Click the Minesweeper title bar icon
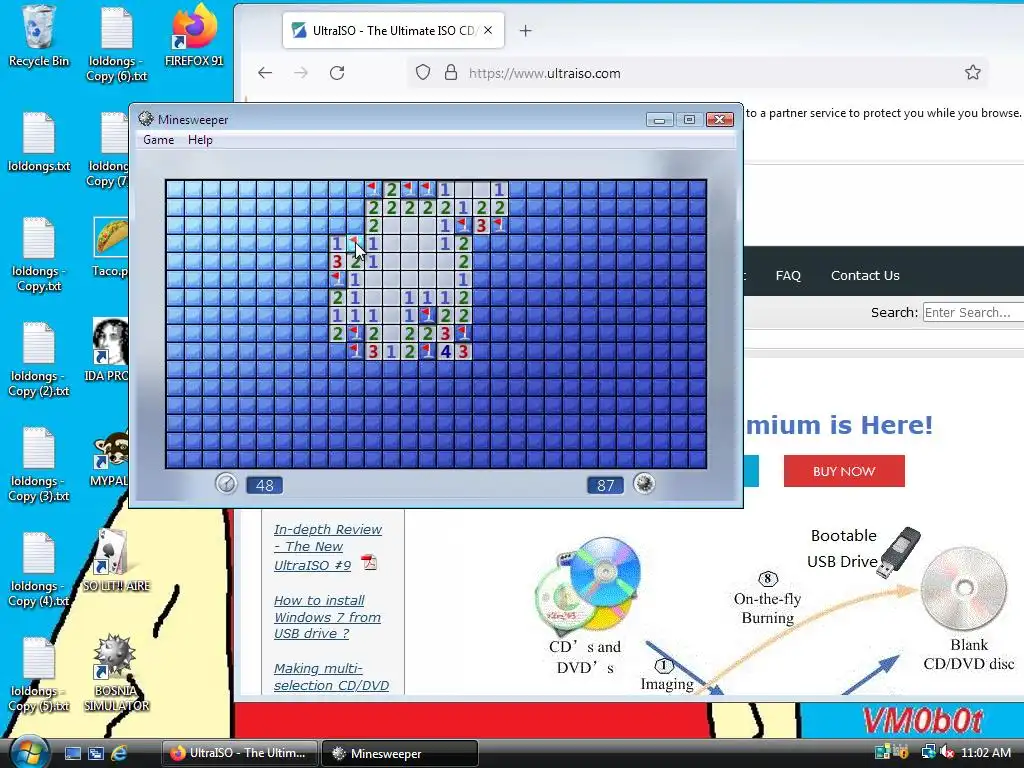1024x768 pixels. (146, 119)
